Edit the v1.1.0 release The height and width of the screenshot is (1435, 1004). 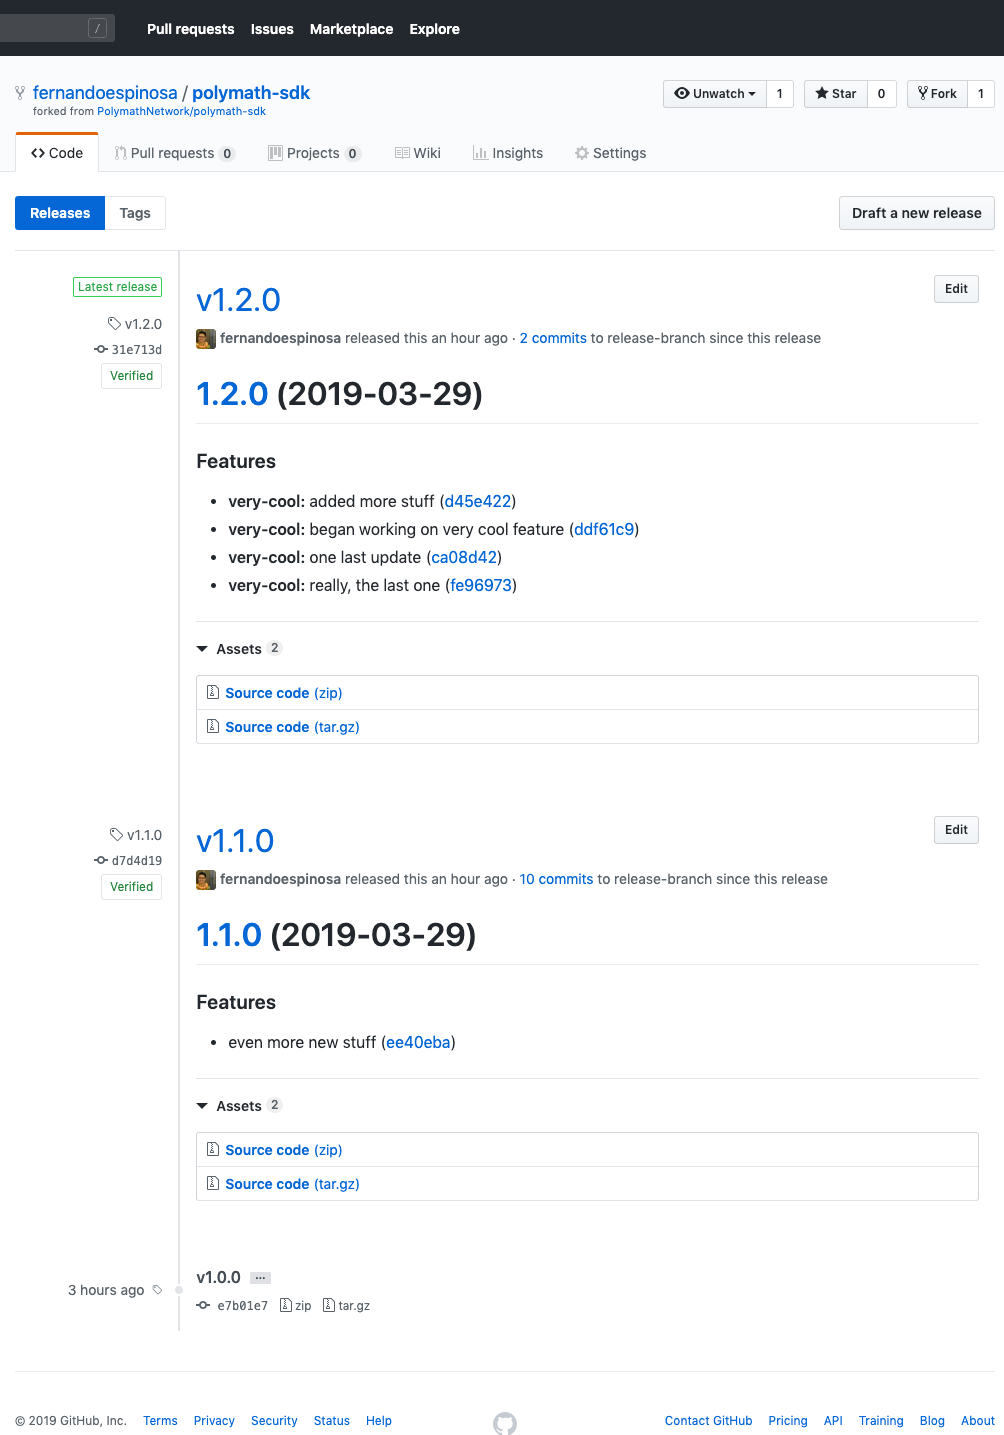pos(956,830)
